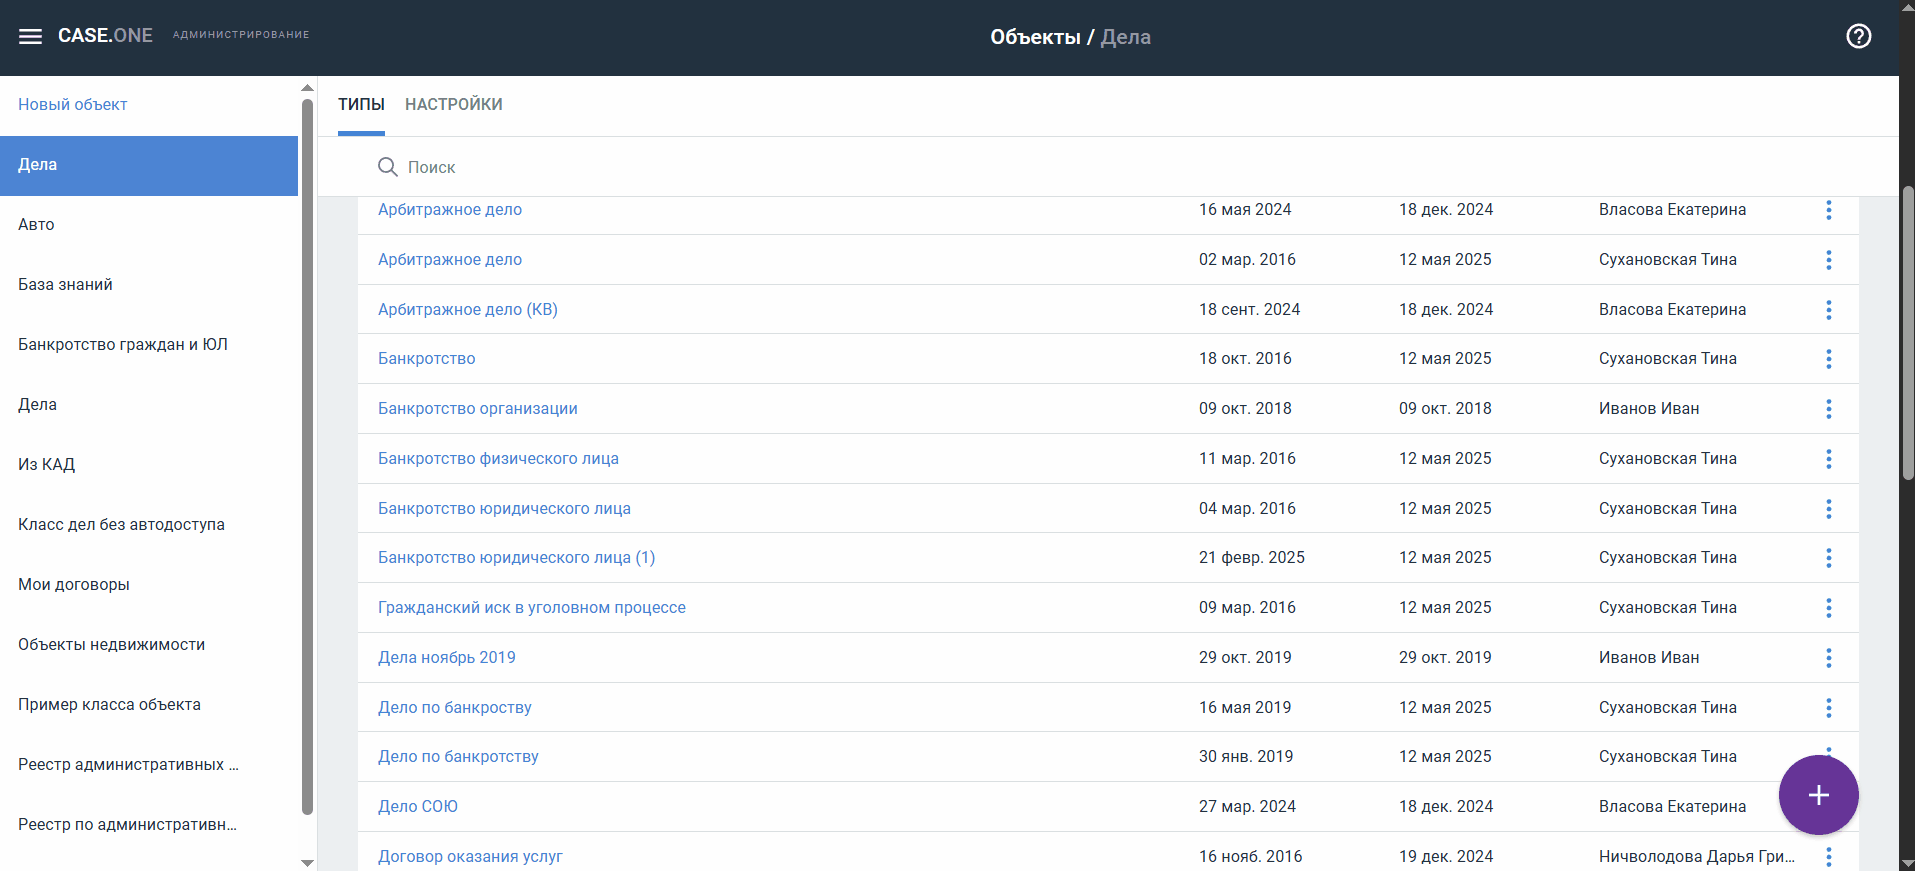Click the date 30 янв. 2019
1915x871 pixels.
1246,757
